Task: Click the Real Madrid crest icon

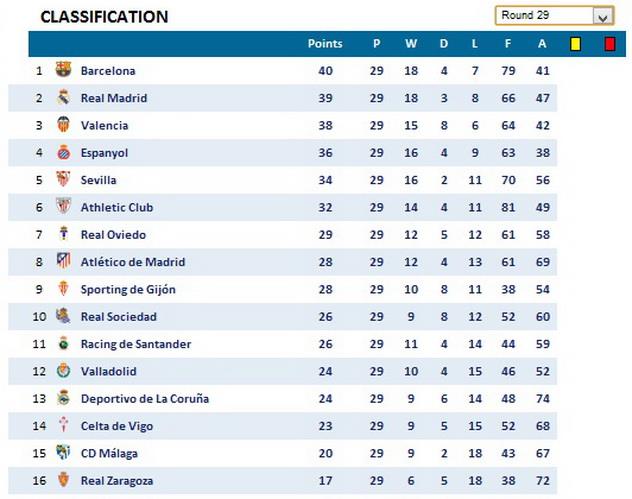Action: click(x=63, y=98)
